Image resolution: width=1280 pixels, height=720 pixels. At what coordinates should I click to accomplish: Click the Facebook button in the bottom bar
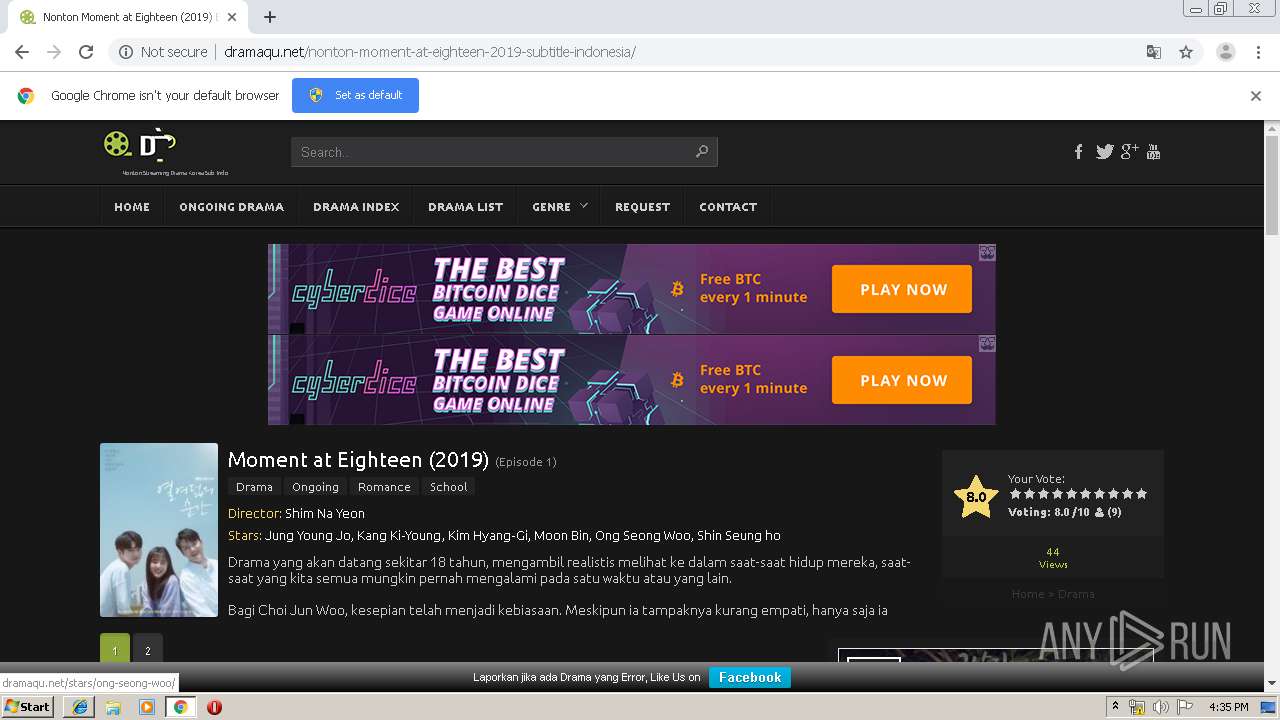750,677
